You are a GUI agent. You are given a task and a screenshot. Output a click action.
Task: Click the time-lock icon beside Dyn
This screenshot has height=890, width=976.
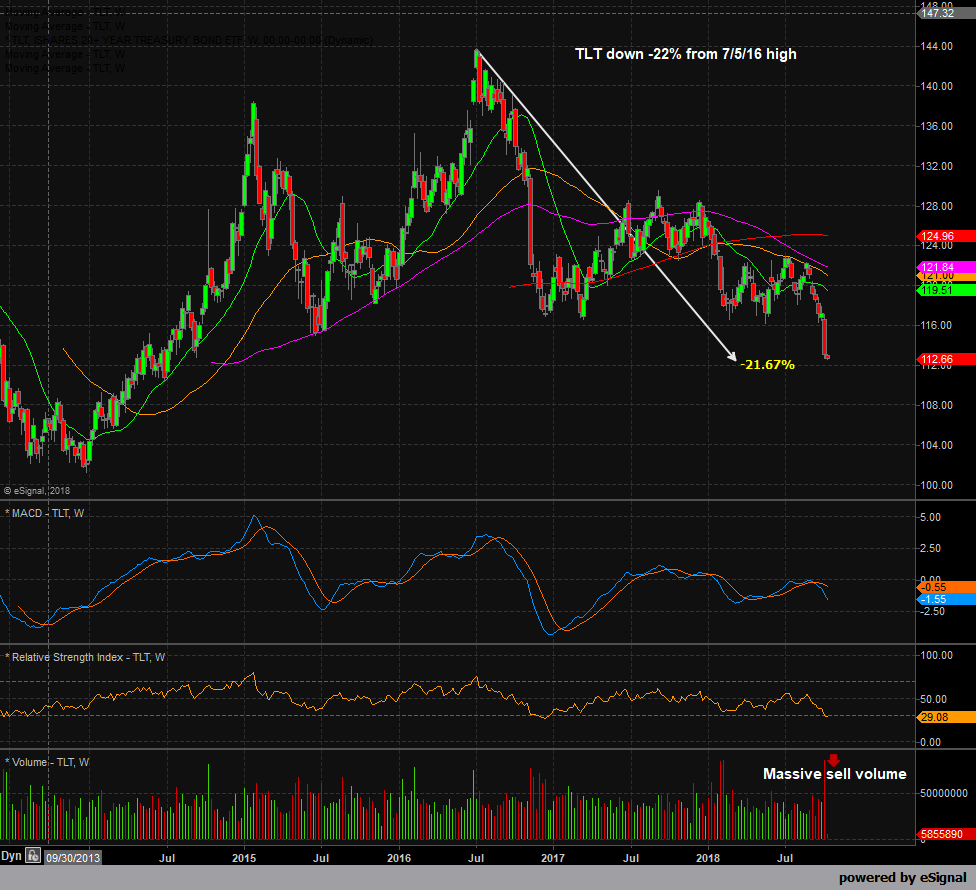[x=33, y=856]
